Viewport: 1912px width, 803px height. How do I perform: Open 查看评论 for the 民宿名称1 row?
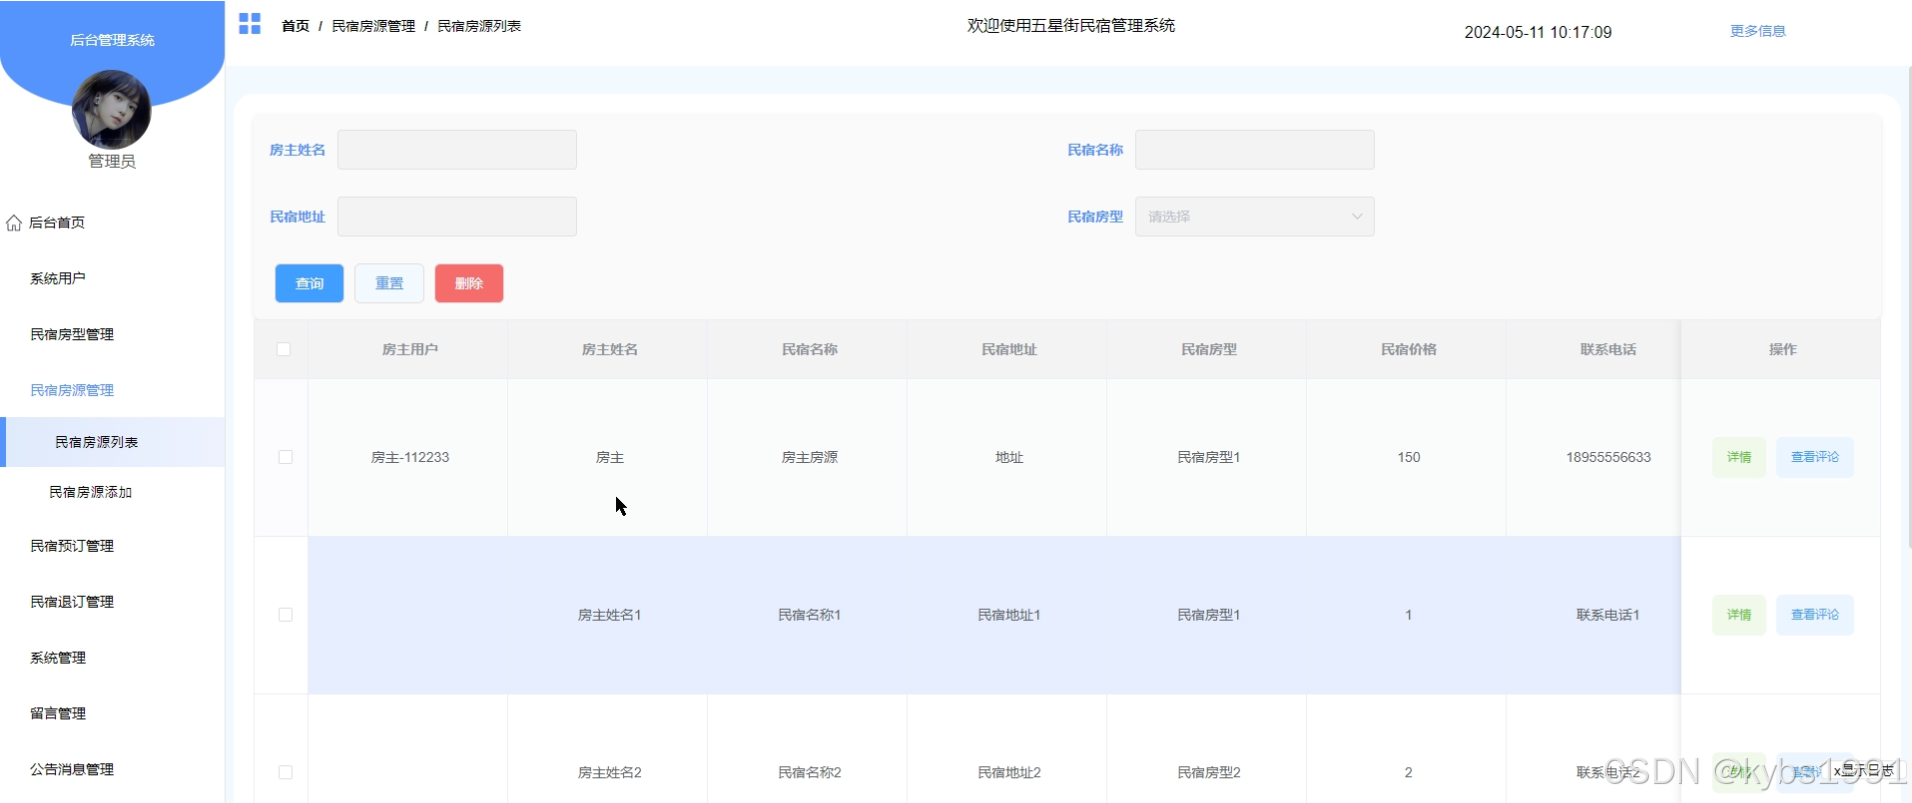click(x=1814, y=615)
